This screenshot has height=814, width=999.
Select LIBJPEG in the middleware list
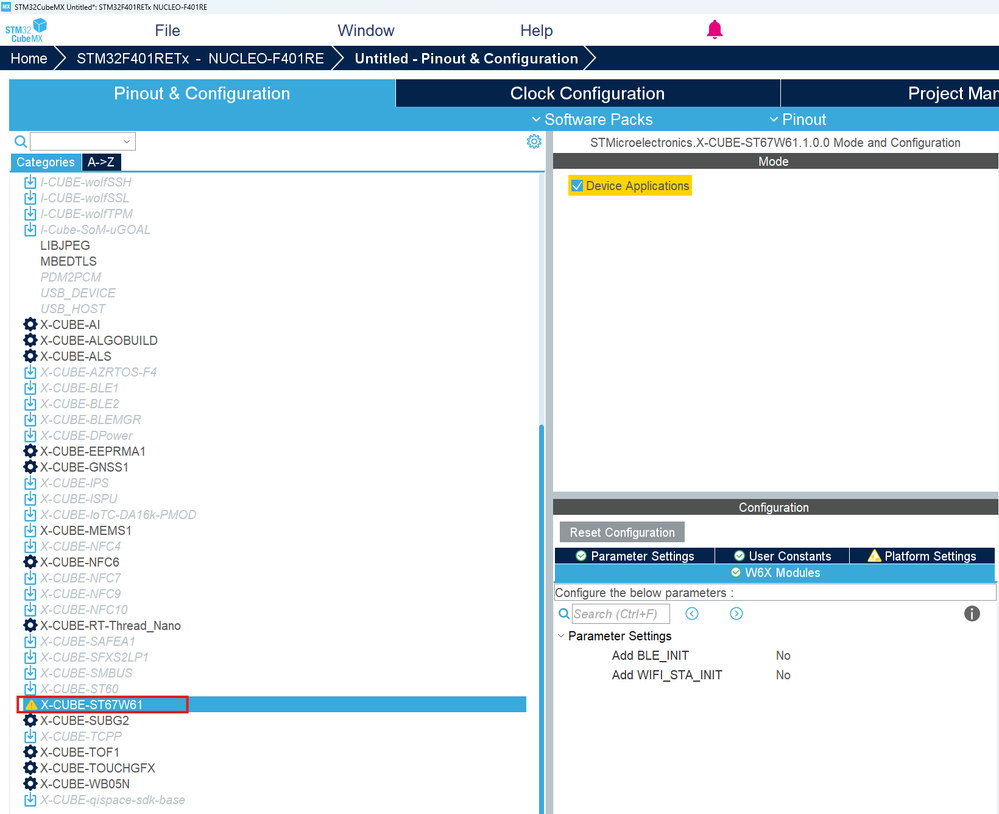pyautogui.click(x=65, y=245)
